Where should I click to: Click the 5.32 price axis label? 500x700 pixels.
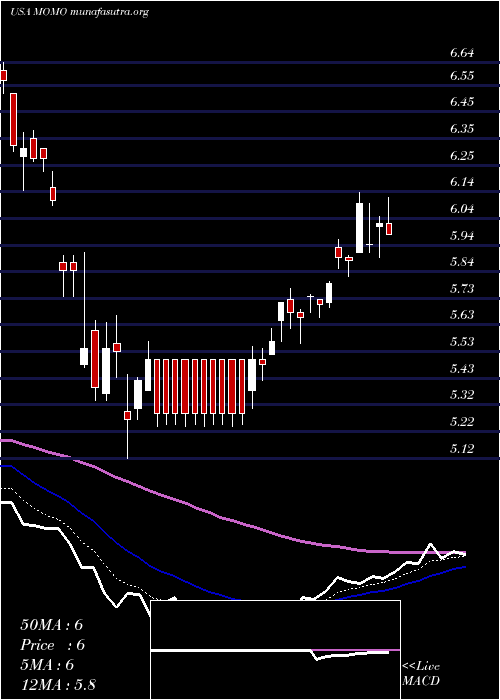(x=462, y=395)
